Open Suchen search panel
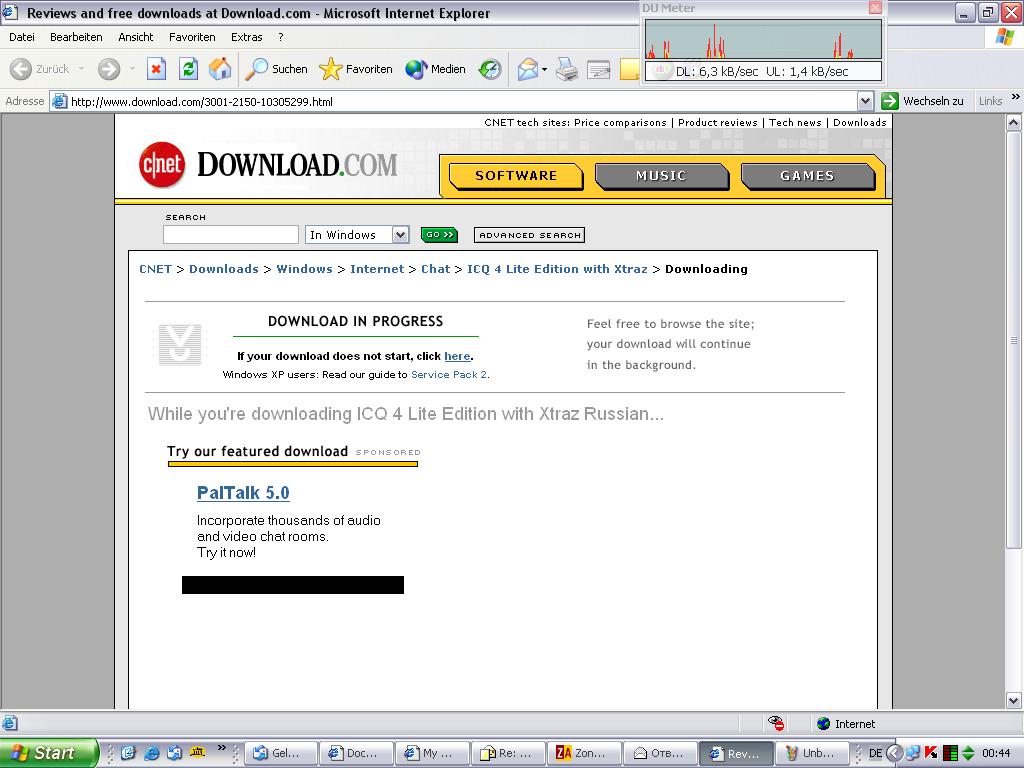The height and width of the screenshot is (768, 1024). coord(276,69)
